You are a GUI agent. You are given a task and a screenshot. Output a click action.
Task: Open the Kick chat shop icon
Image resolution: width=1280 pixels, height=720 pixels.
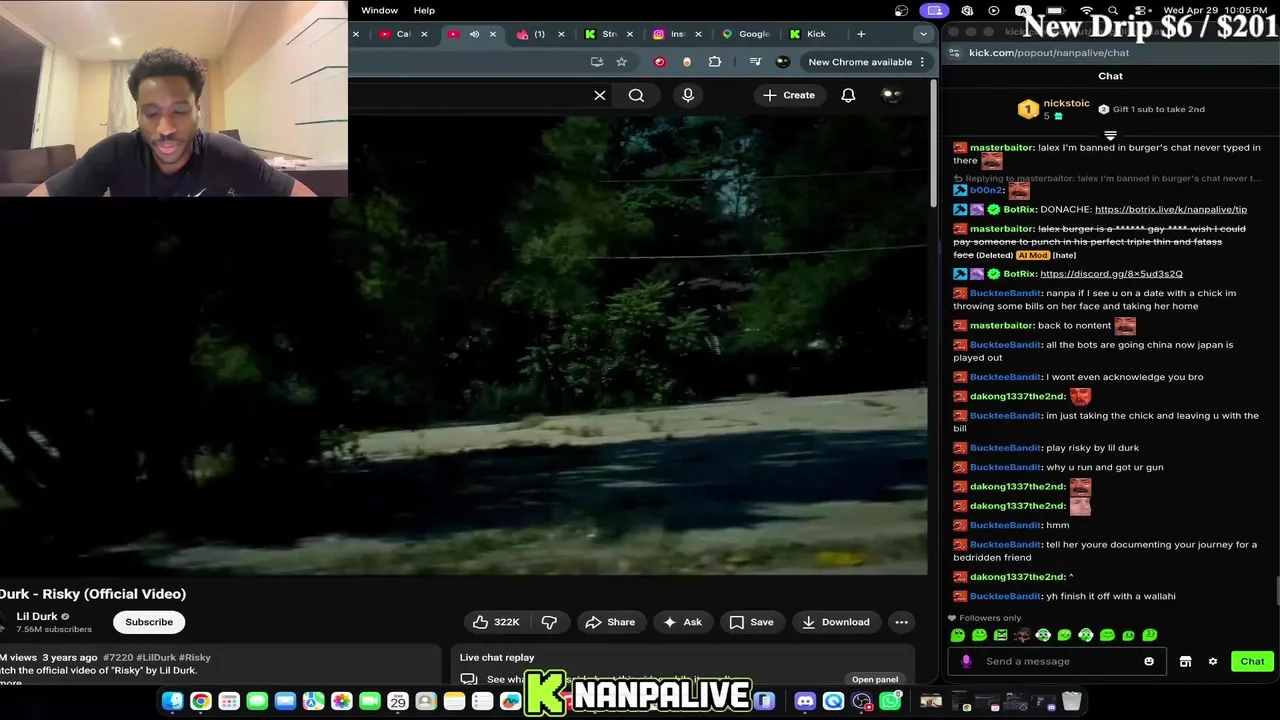tap(1185, 661)
